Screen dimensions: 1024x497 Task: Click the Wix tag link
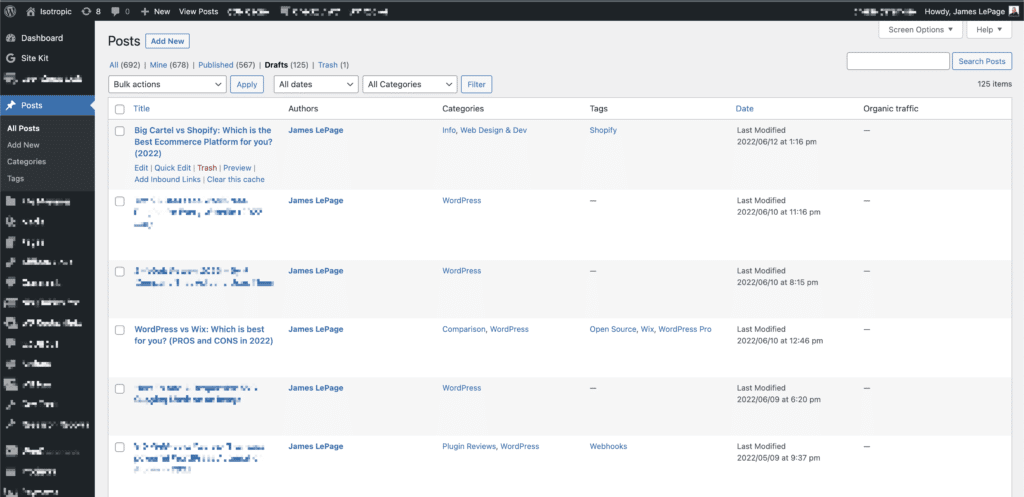[647, 330]
